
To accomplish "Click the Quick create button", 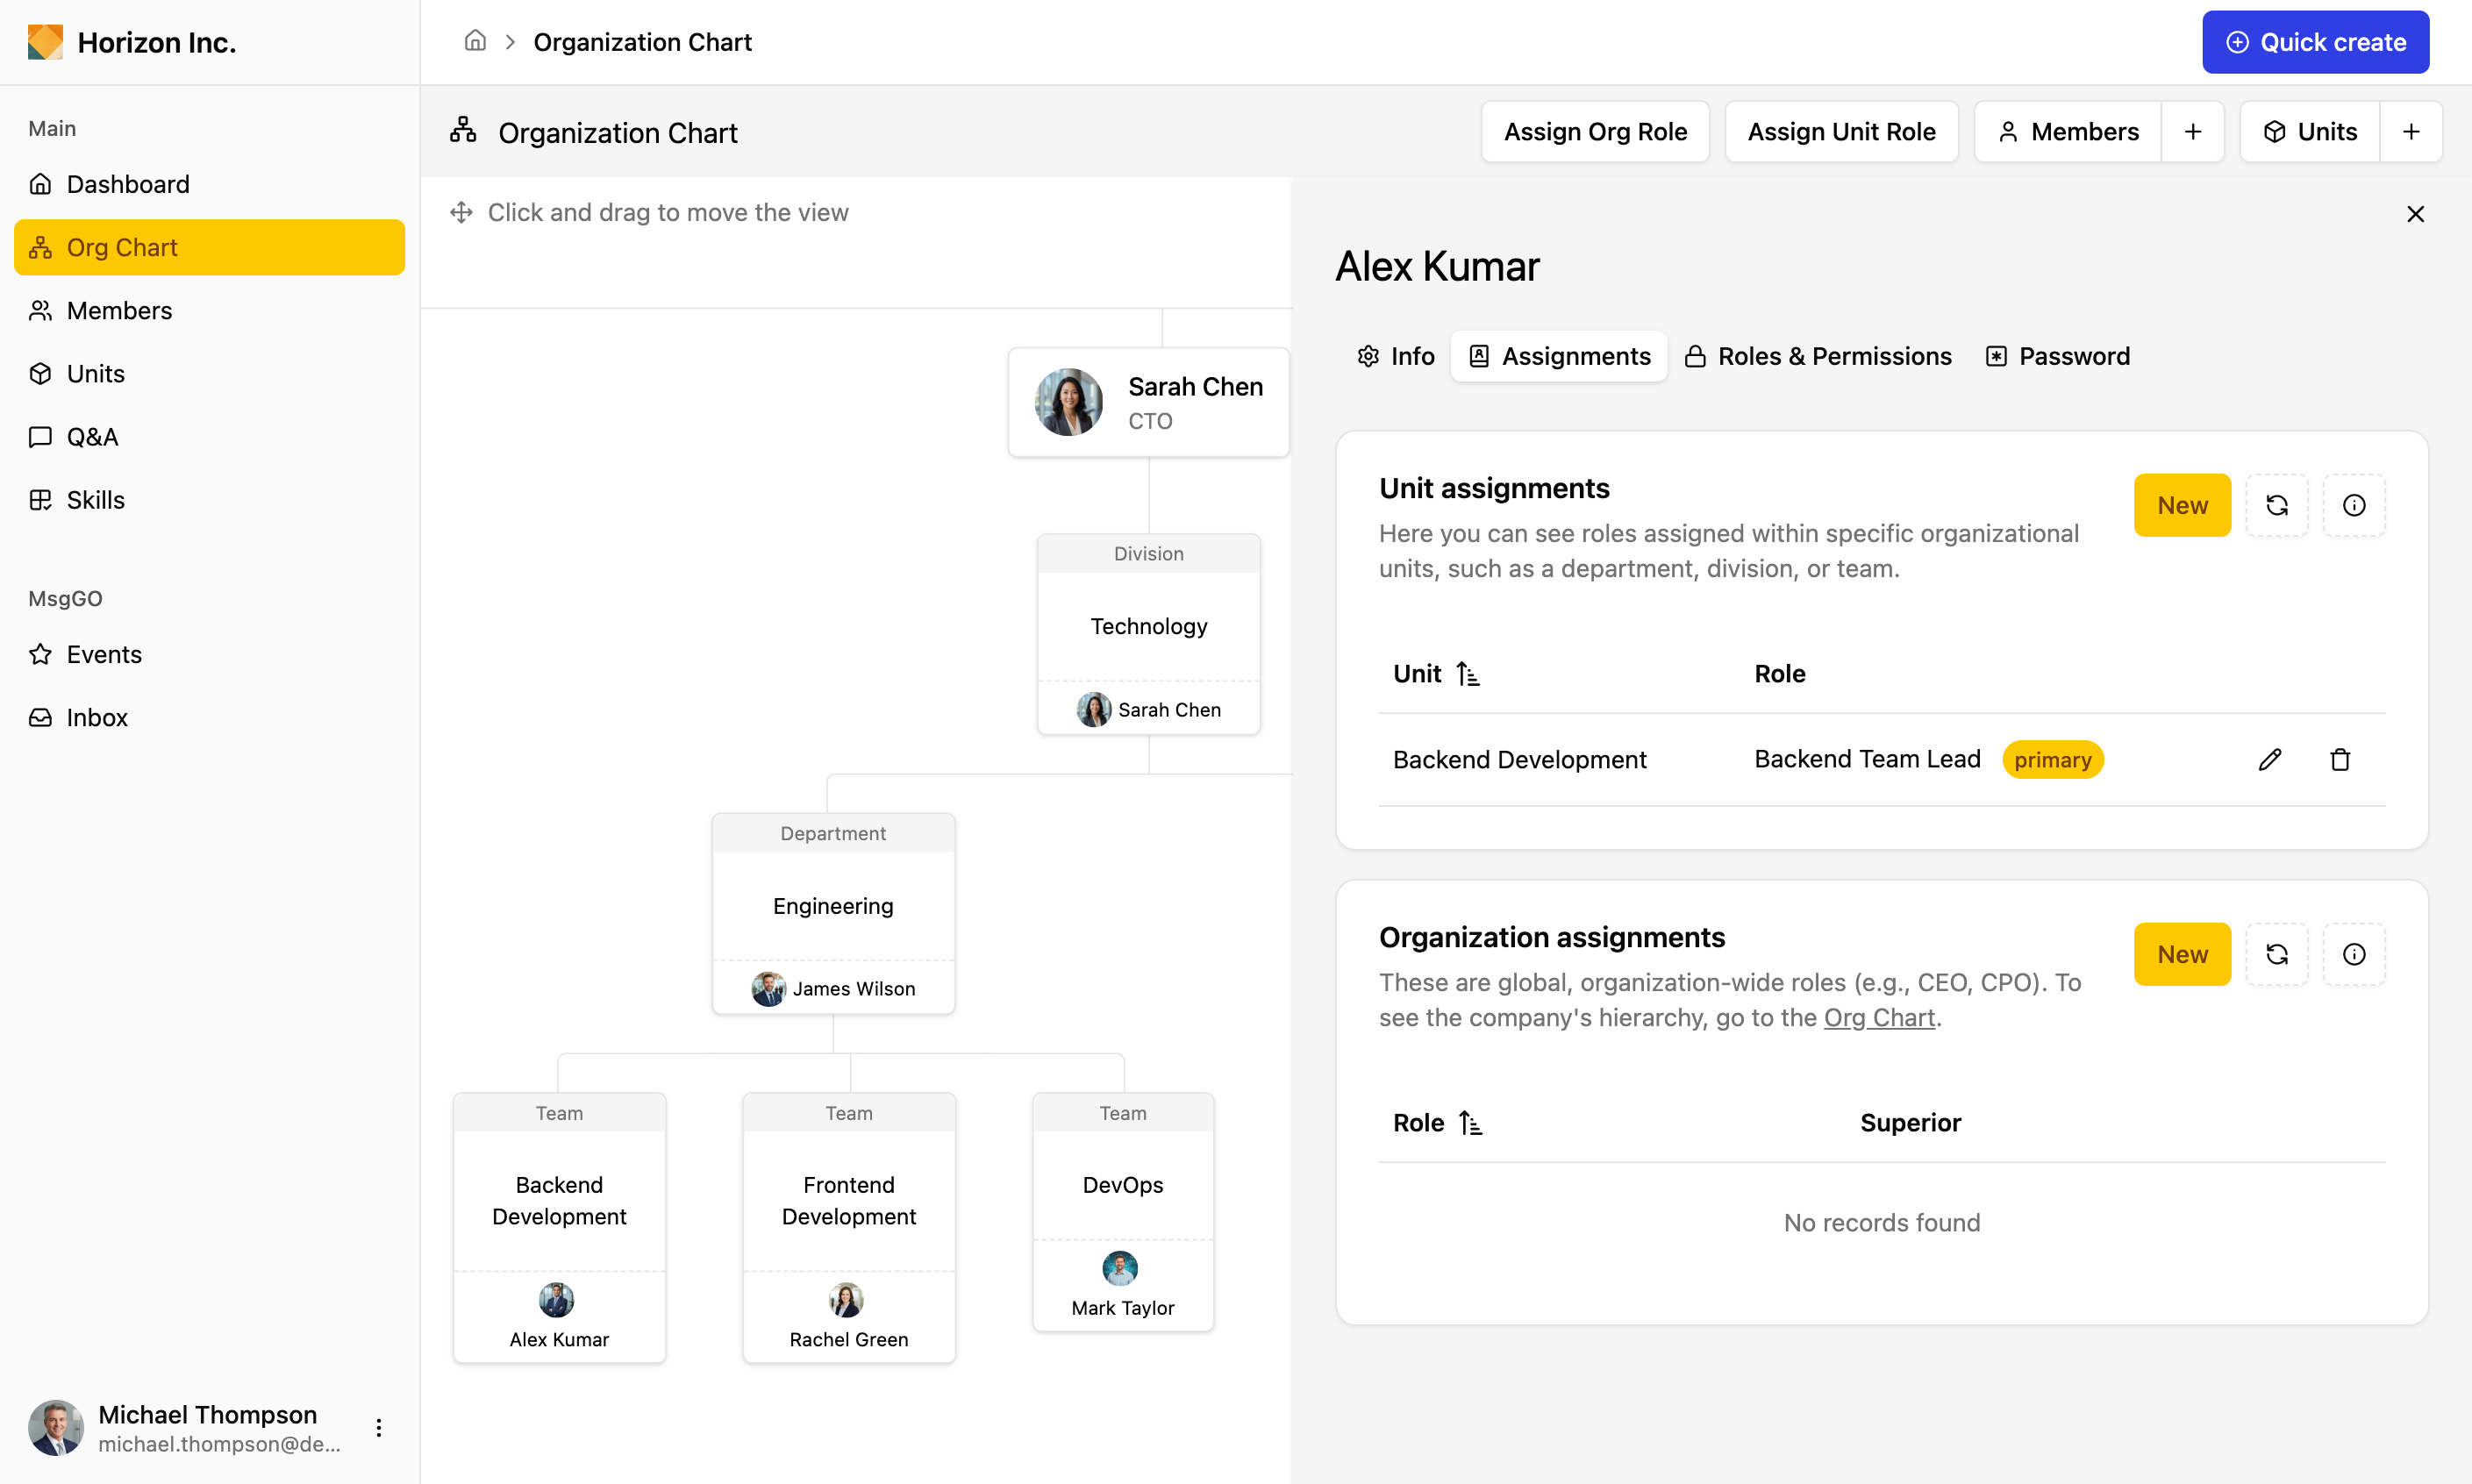I will point(2314,42).
